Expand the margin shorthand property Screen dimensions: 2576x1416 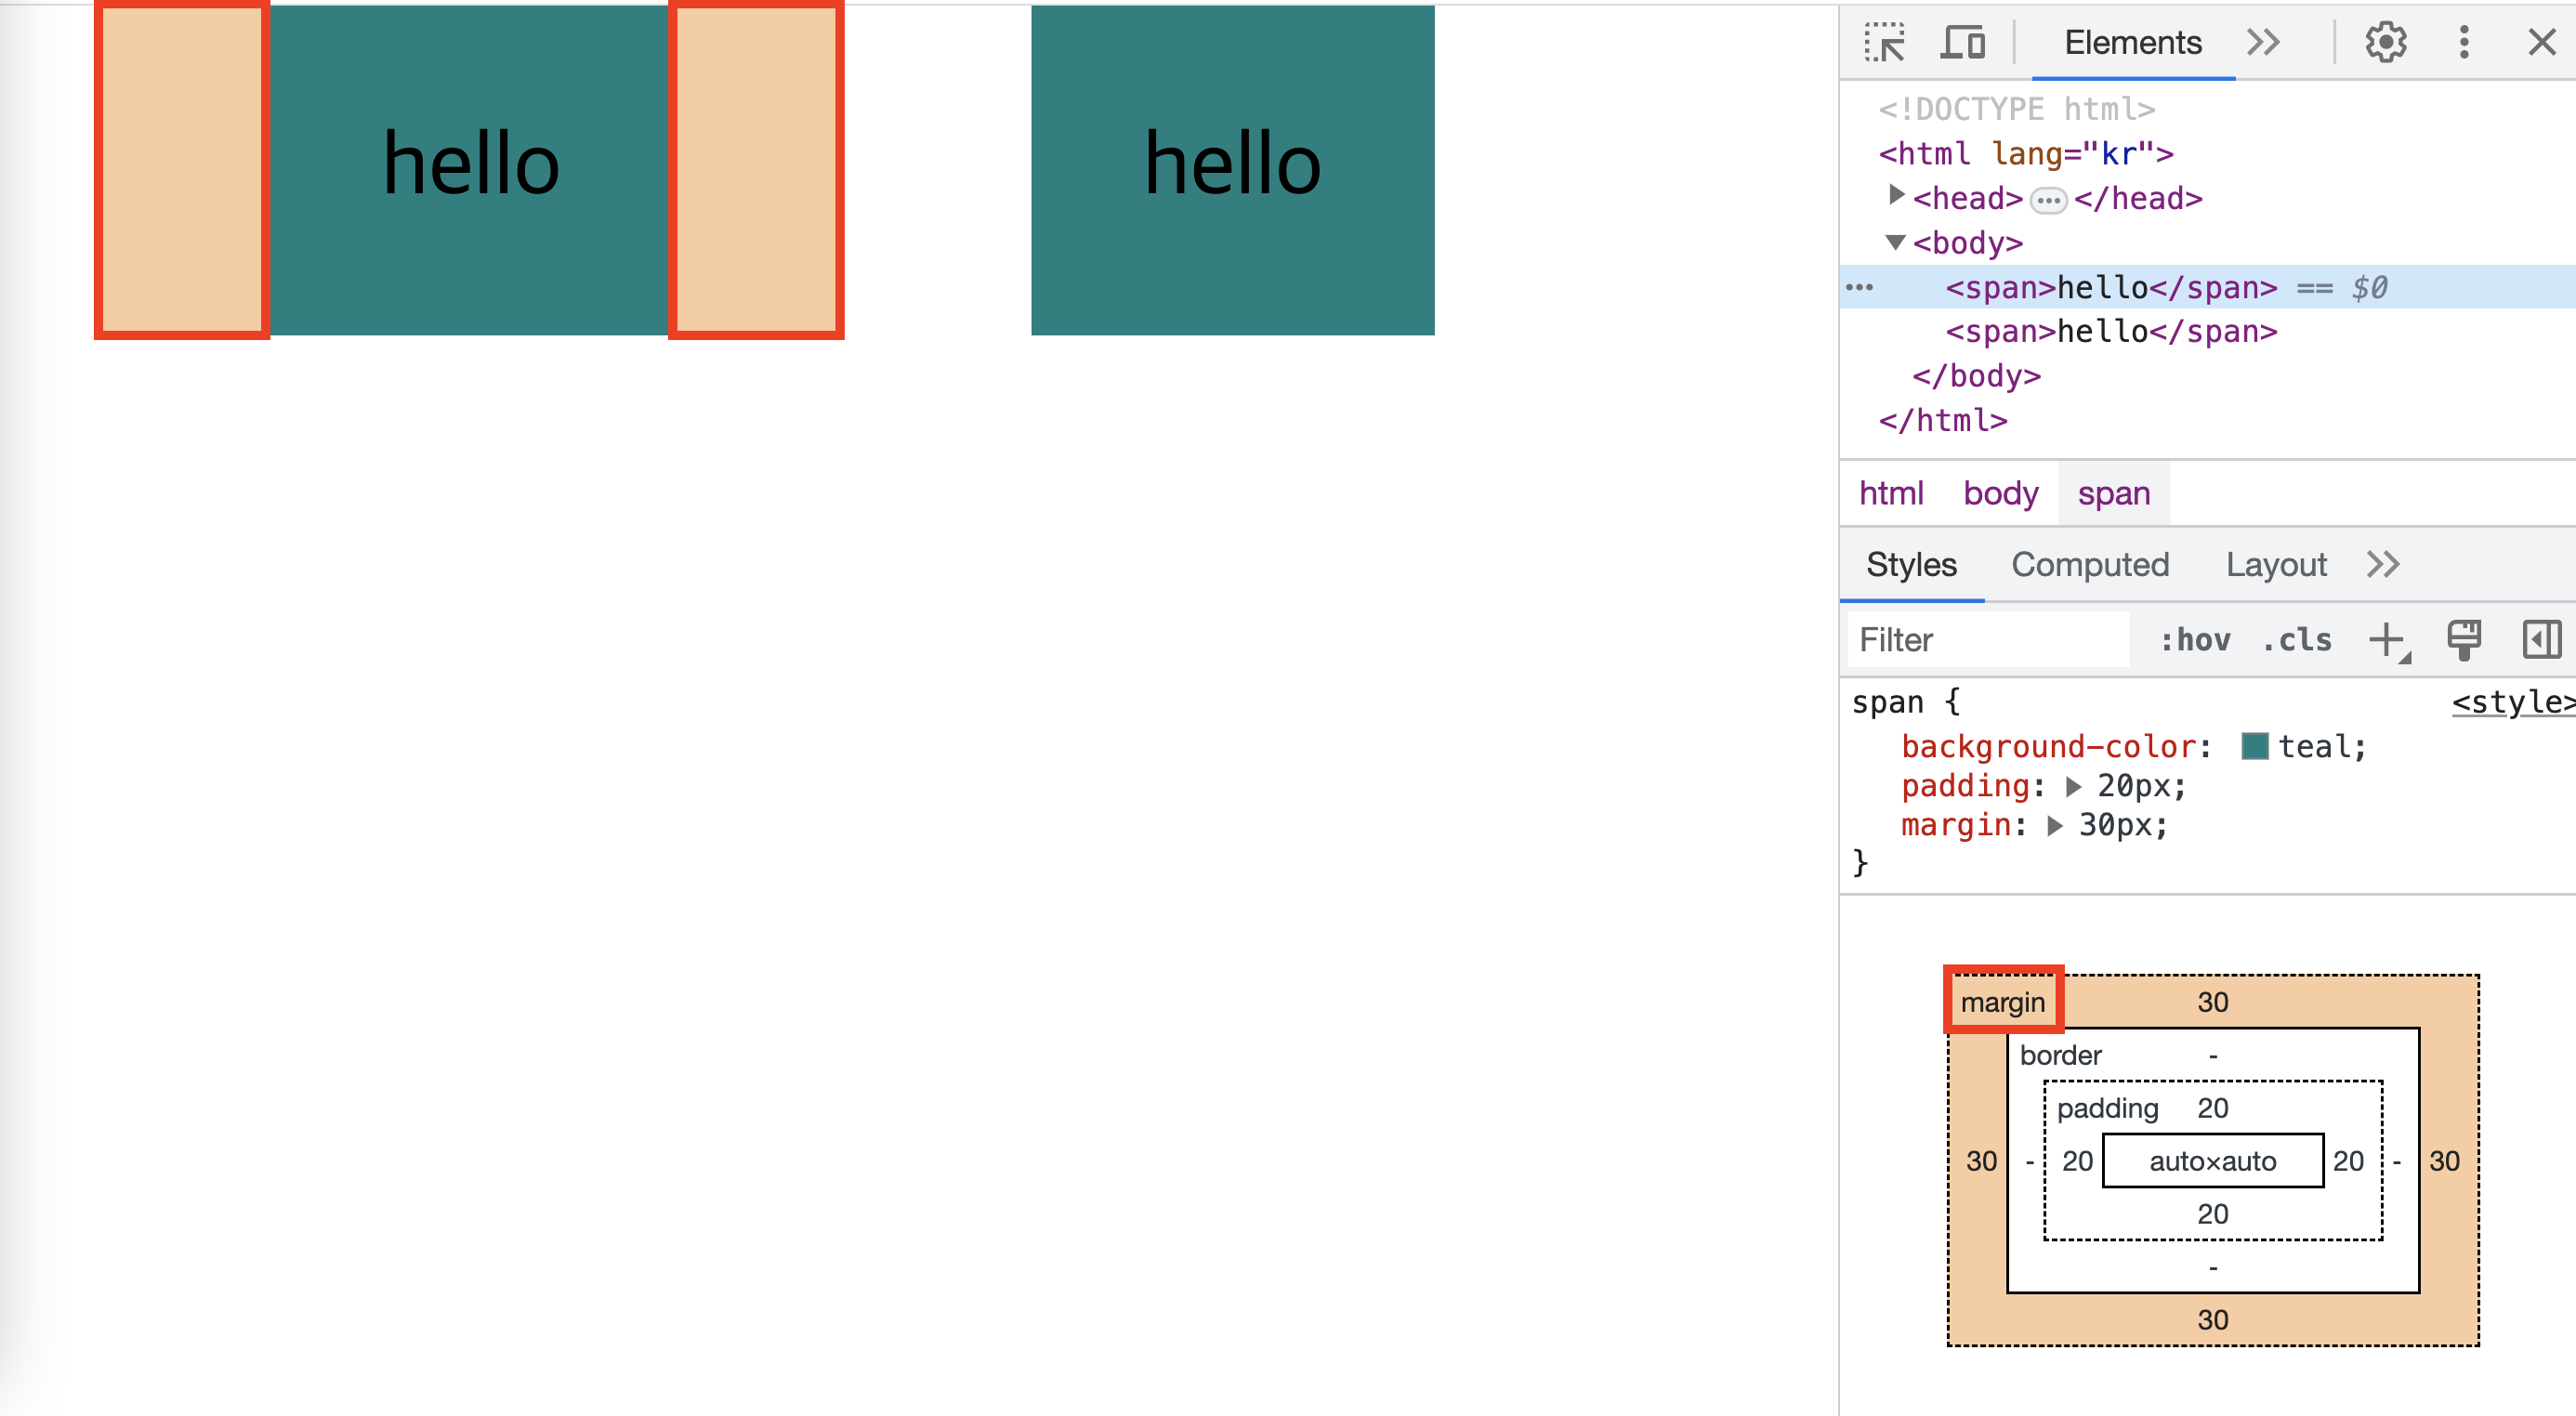tap(2056, 826)
